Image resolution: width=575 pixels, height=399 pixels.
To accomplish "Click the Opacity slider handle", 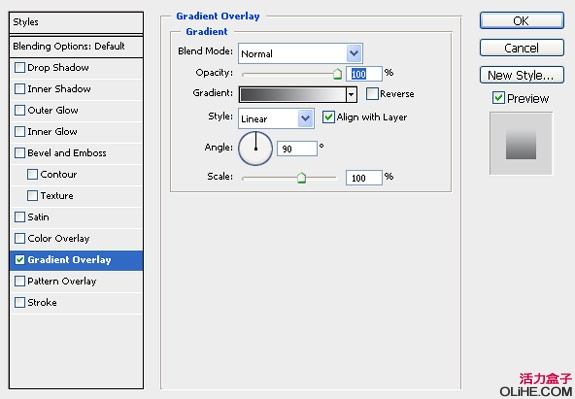I will 337,74.
